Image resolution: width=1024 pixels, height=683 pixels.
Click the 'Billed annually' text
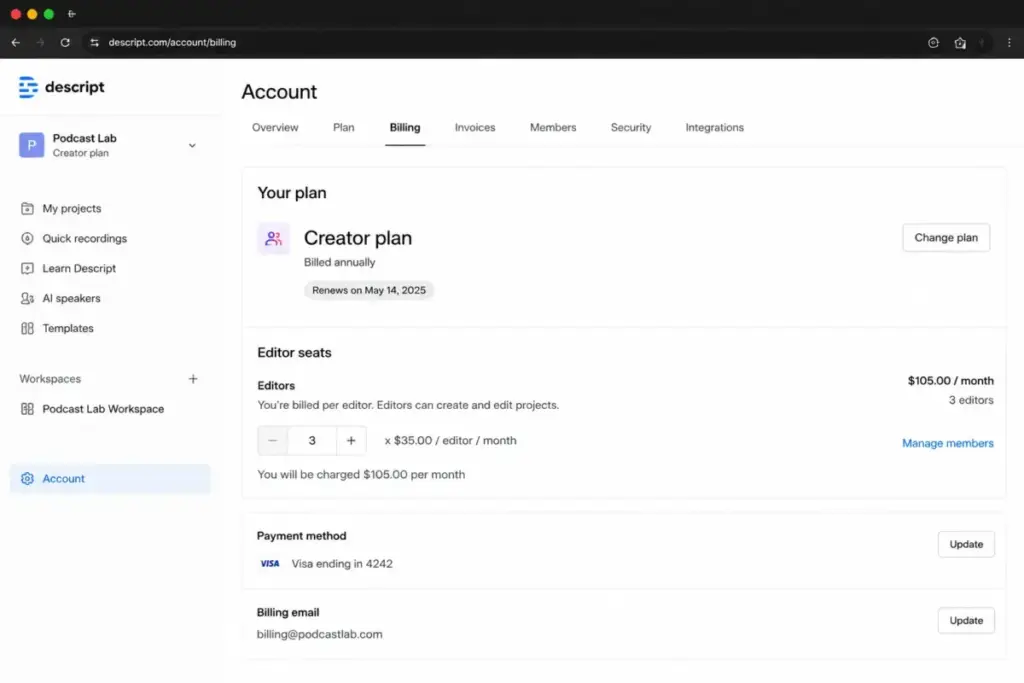(340, 262)
